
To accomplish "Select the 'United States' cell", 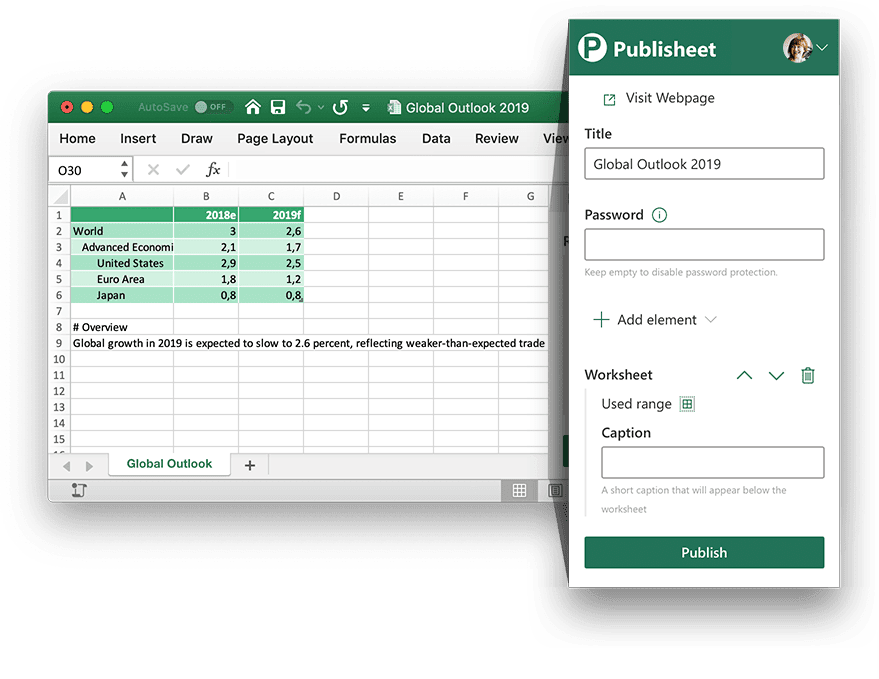I will (x=122, y=263).
